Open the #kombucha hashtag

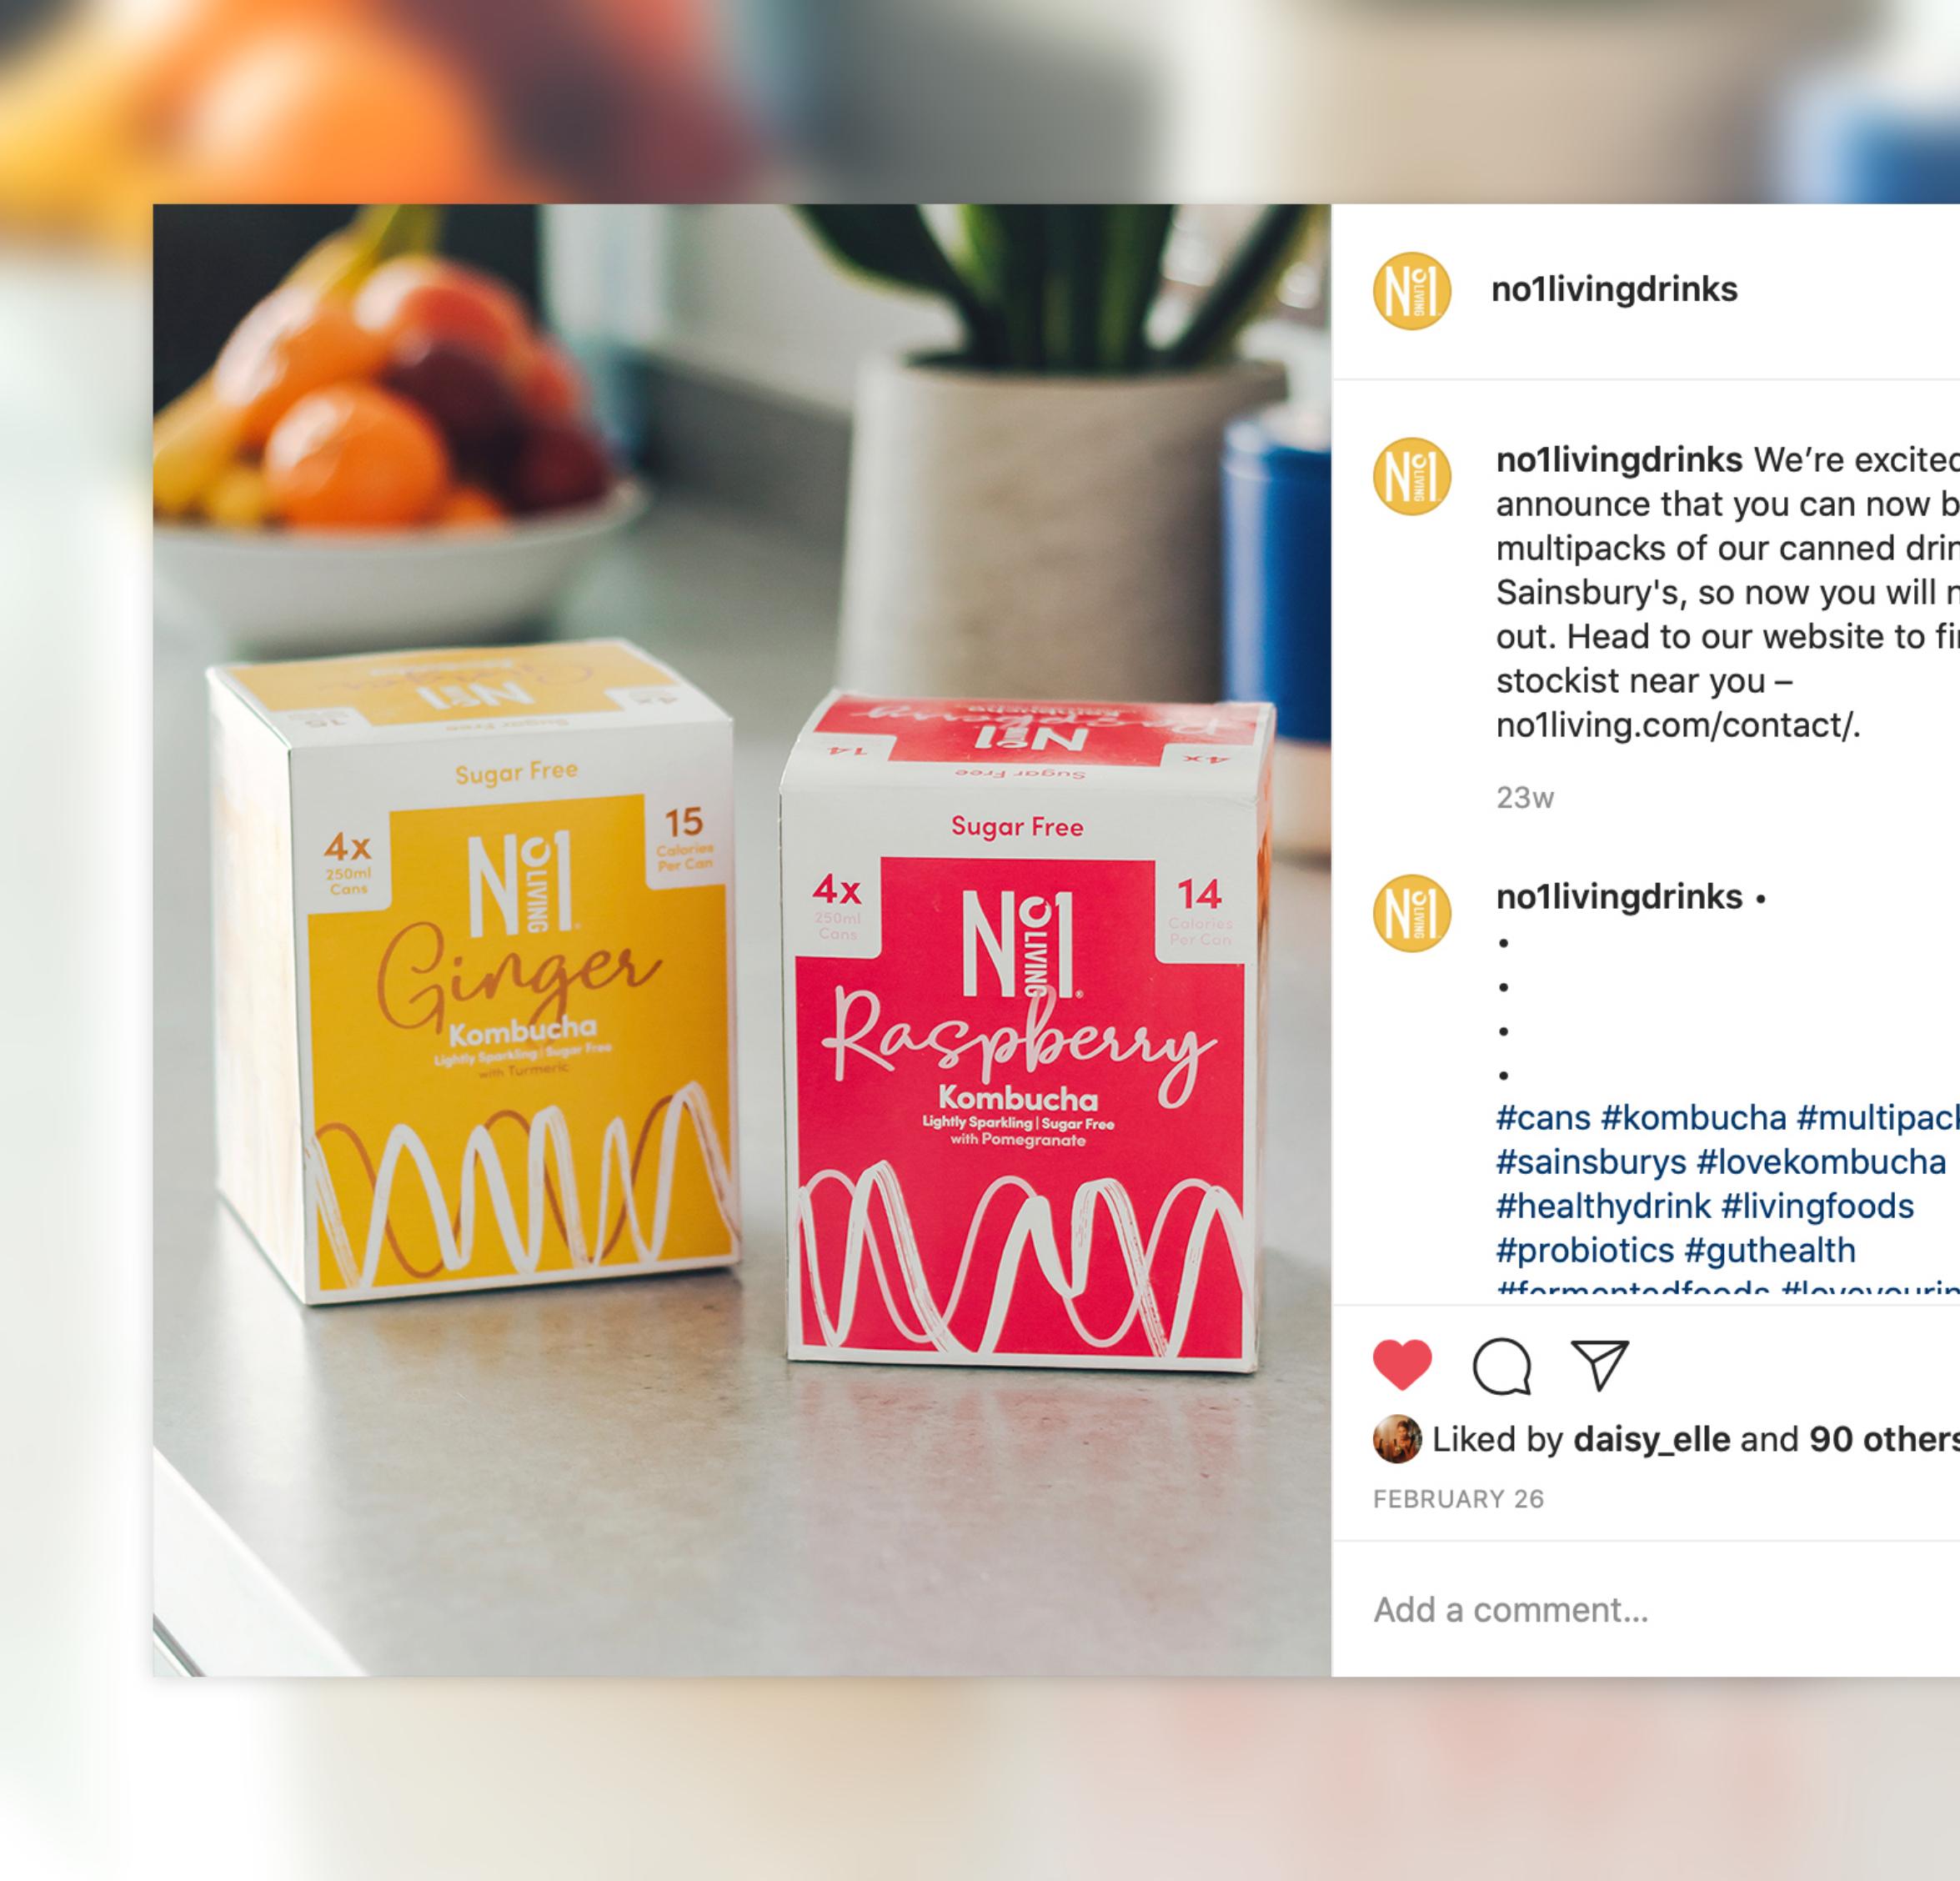(x=1693, y=1117)
